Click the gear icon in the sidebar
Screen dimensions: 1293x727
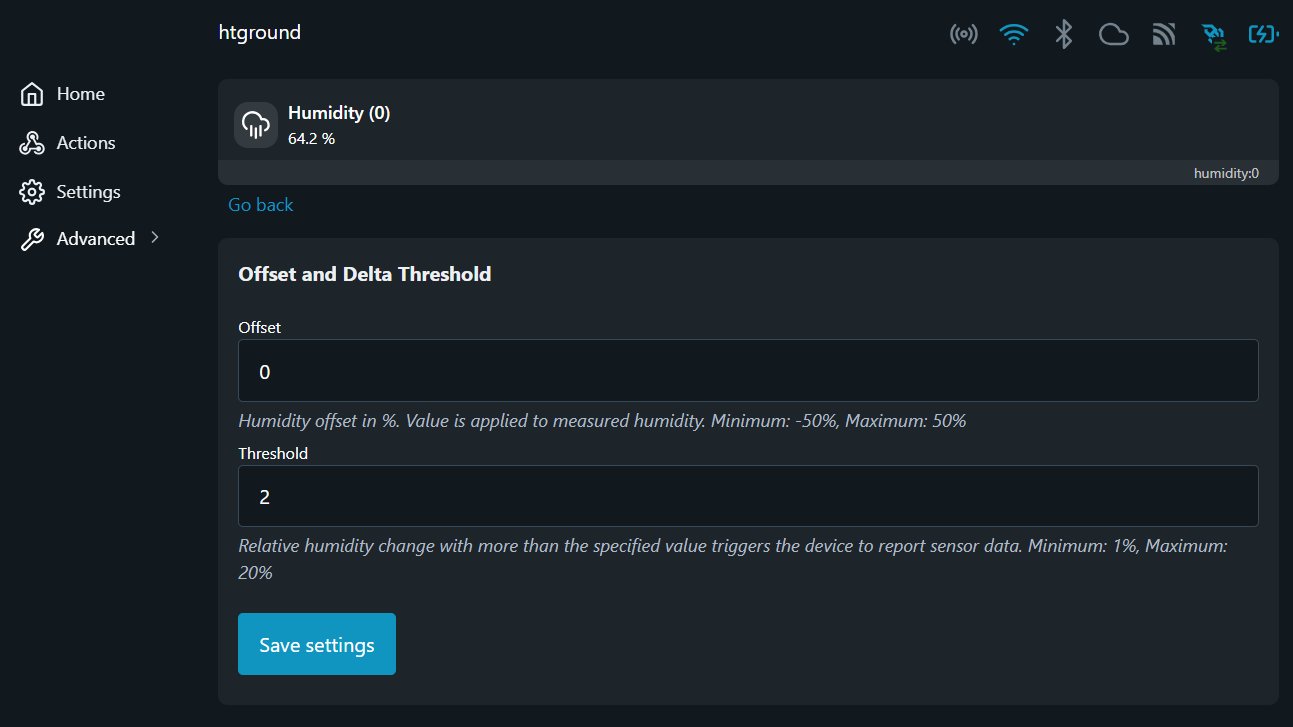point(32,192)
